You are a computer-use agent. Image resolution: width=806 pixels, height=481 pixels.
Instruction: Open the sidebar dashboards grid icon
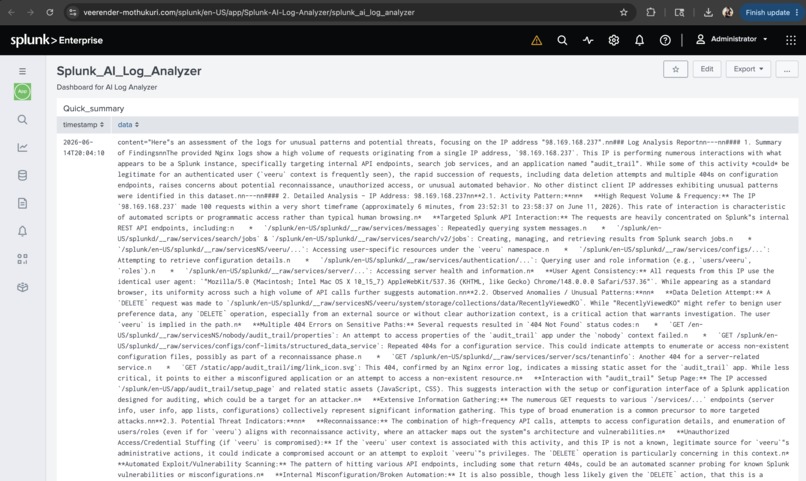(22, 259)
